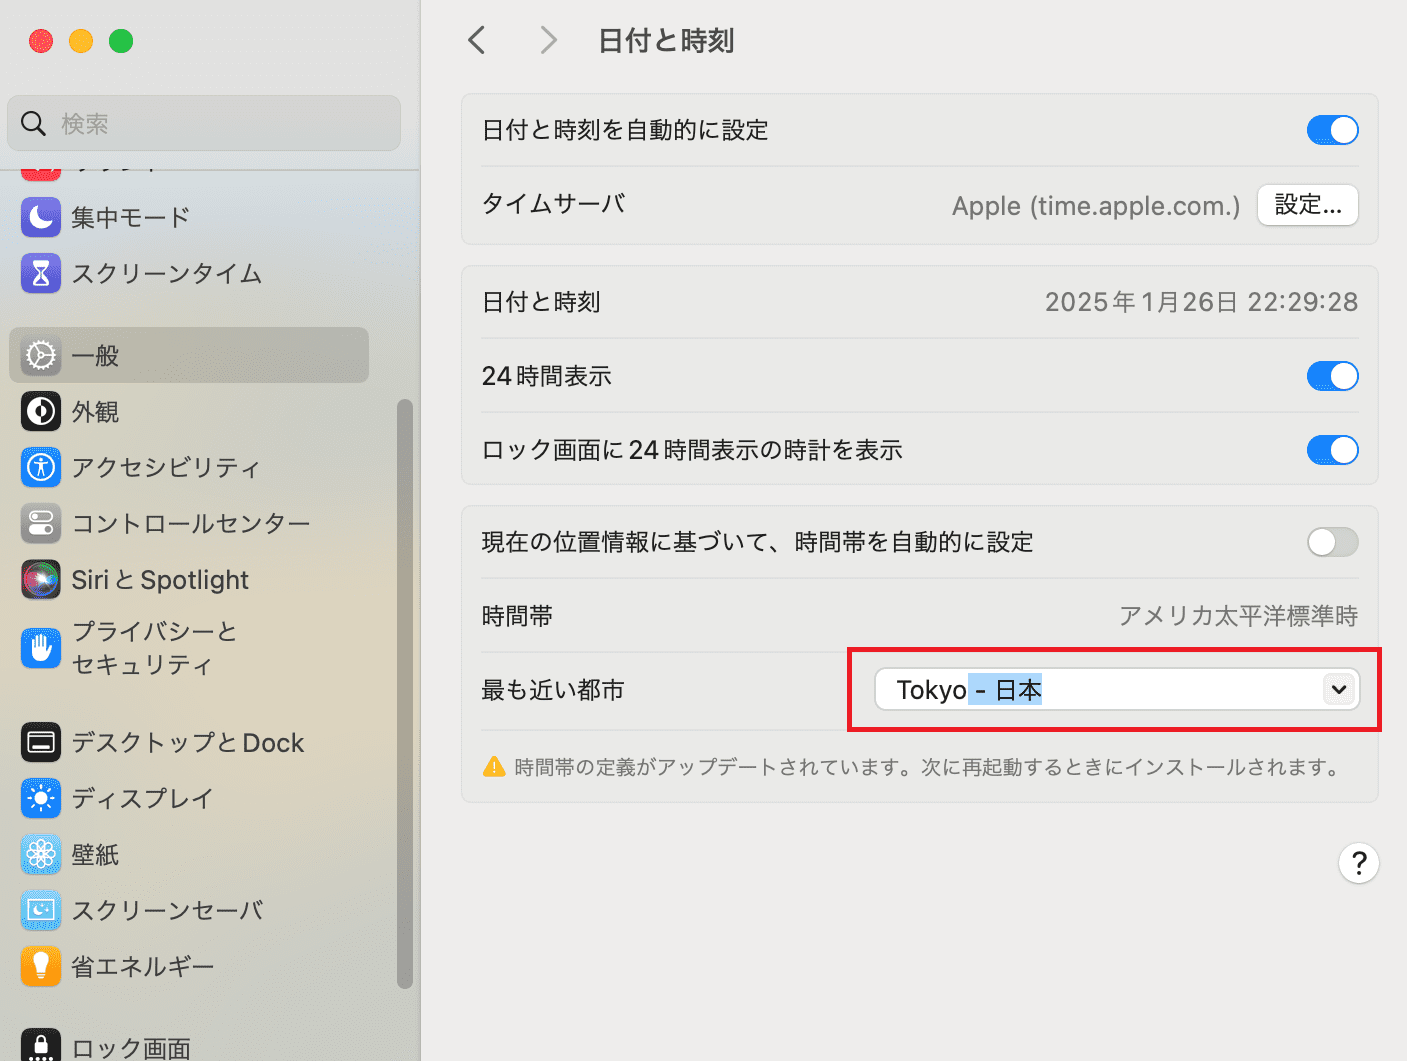Open 集中モード moon icon in sidebar
This screenshot has width=1407, height=1061.
pyautogui.click(x=41, y=217)
